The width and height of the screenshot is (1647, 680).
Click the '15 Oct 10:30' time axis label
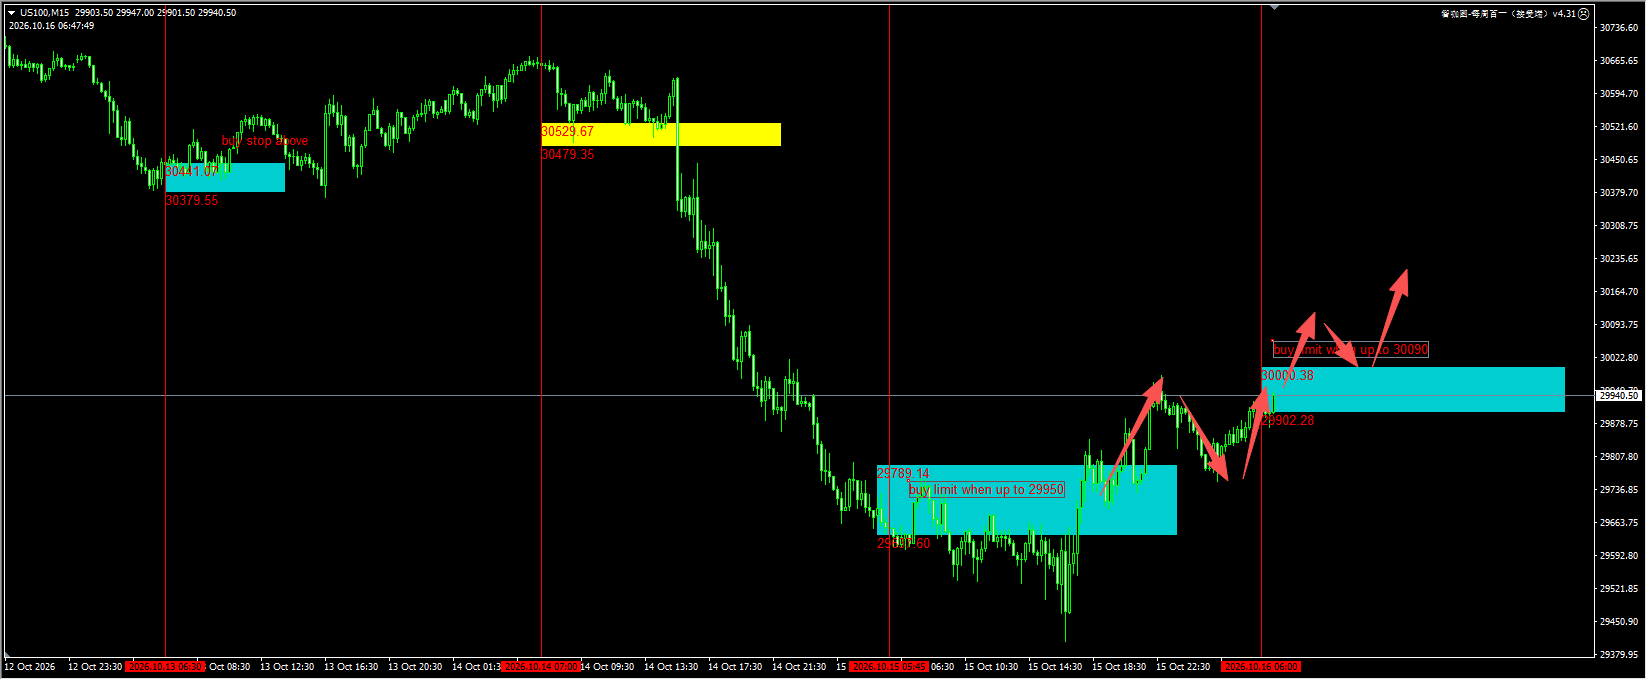(991, 667)
